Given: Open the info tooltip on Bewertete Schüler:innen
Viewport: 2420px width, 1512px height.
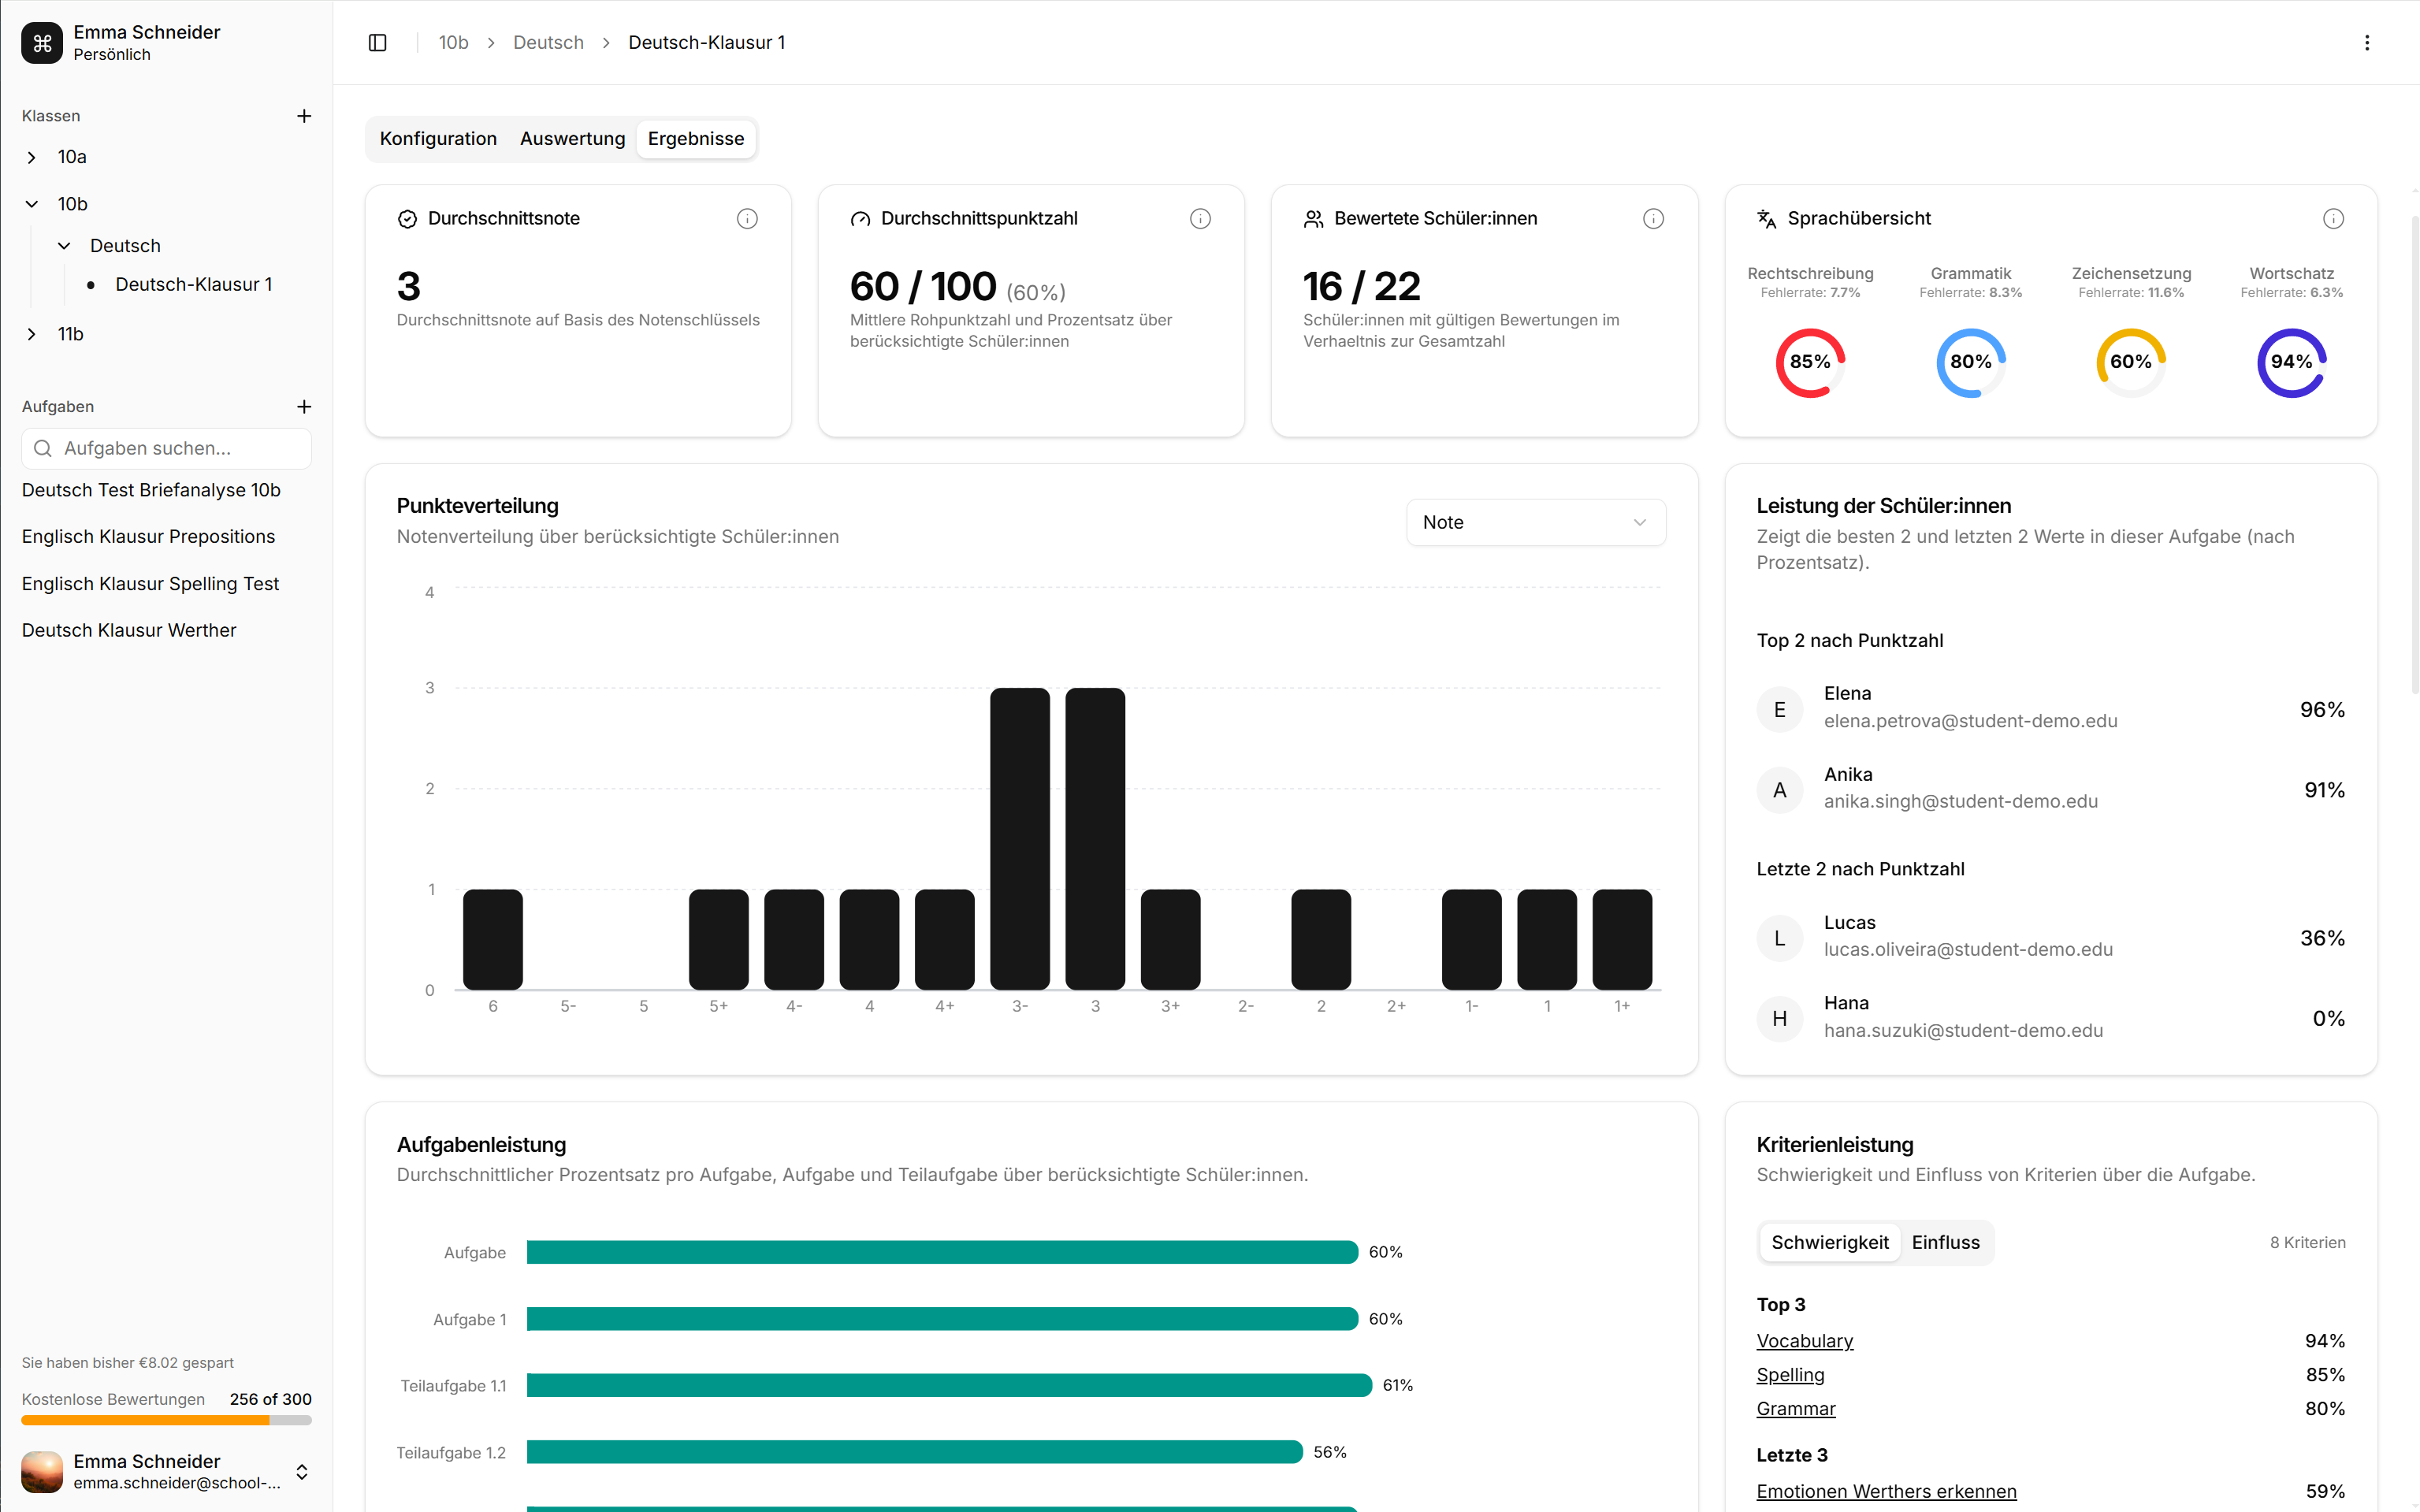Looking at the screenshot, I should click(x=1654, y=218).
